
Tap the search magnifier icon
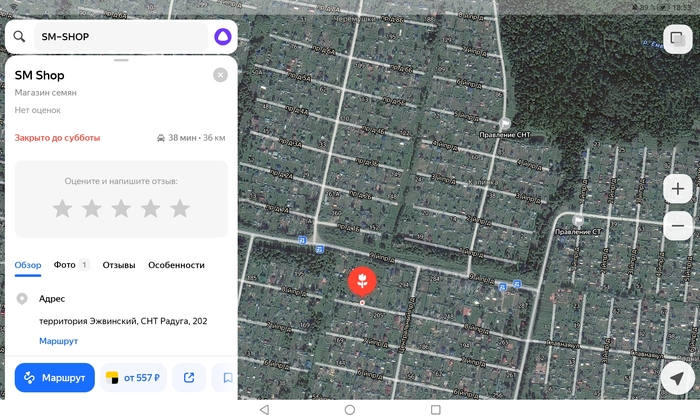(19, 37)
